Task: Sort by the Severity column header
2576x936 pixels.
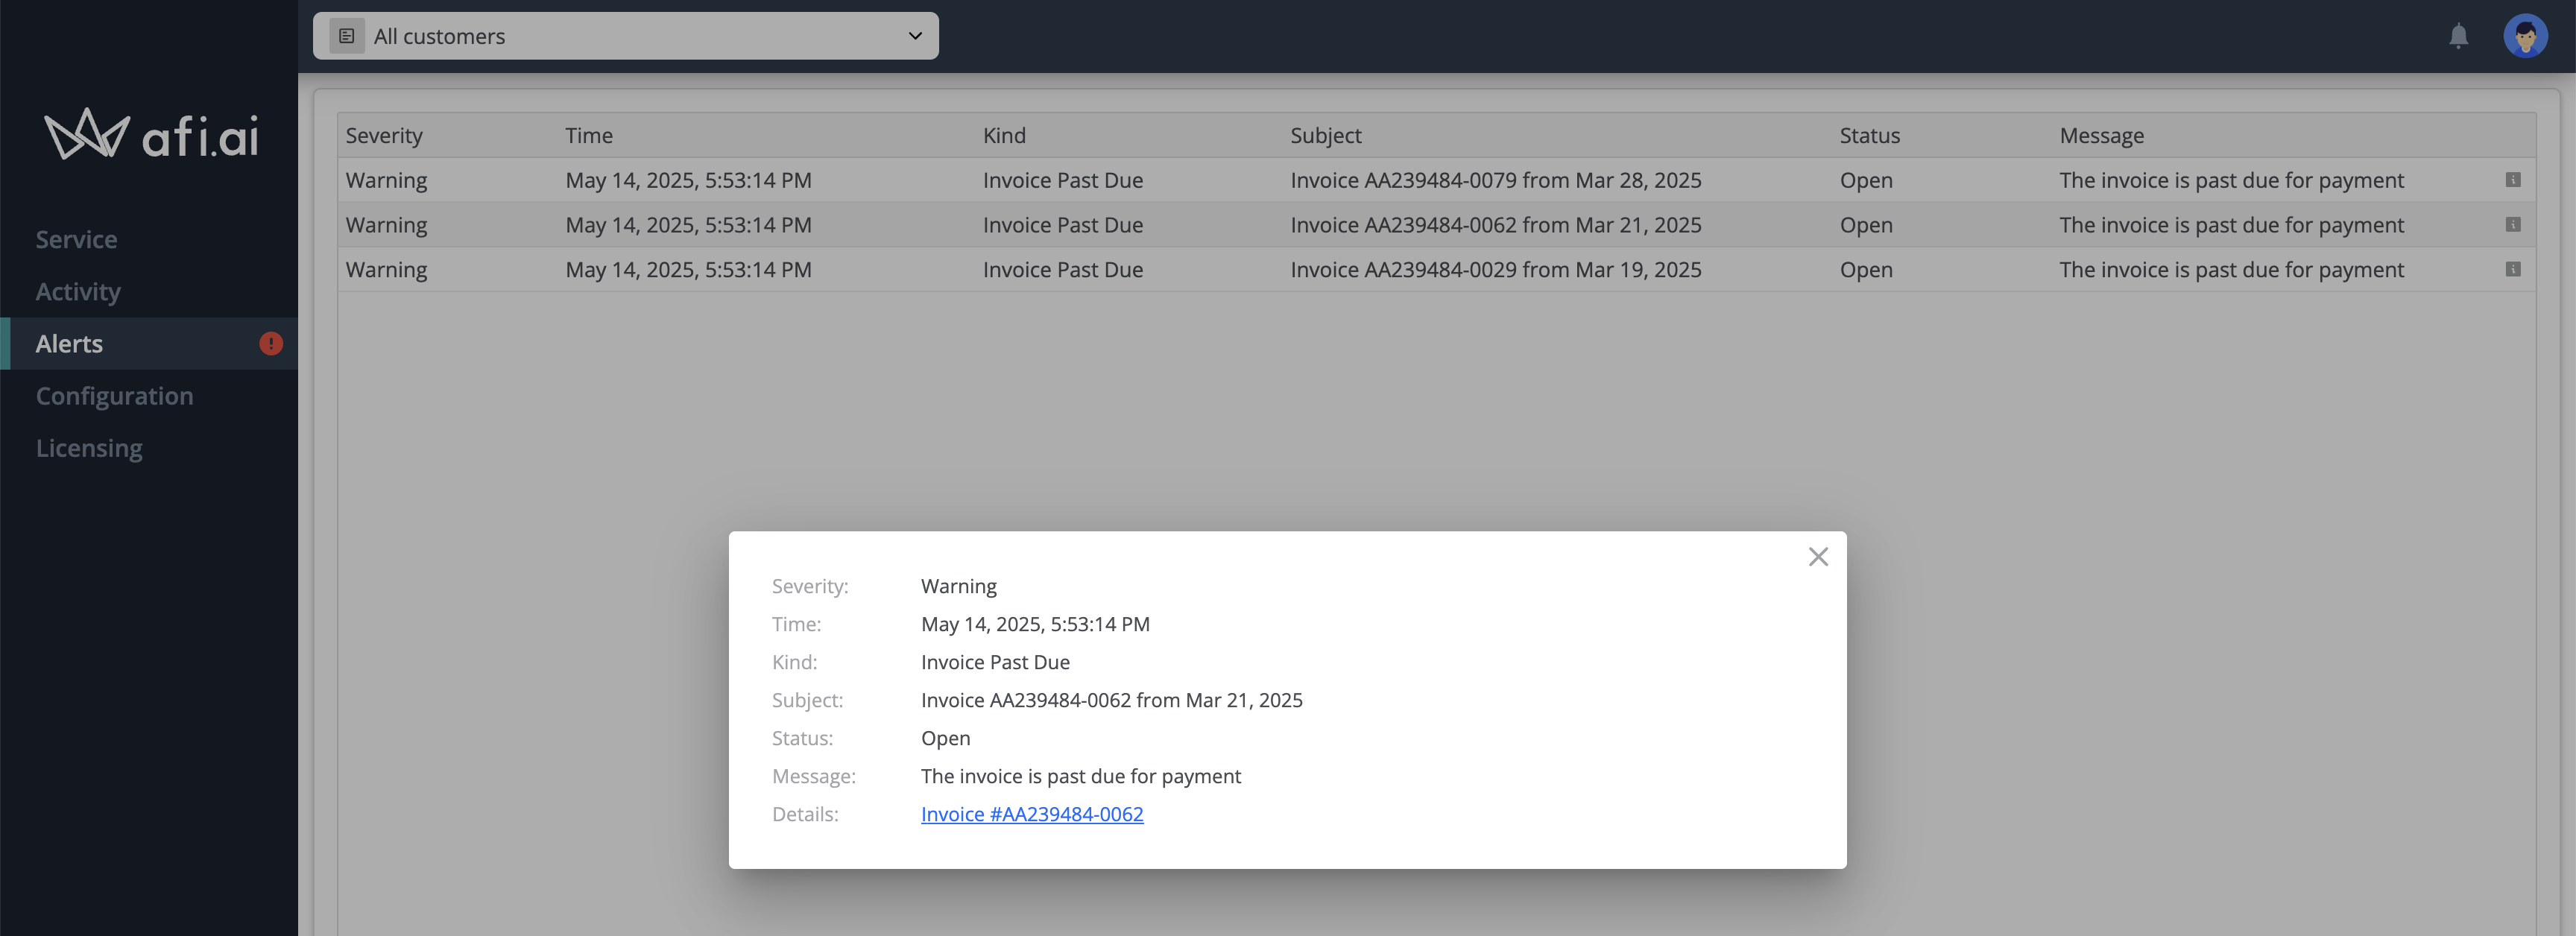Action: (384, 135)
